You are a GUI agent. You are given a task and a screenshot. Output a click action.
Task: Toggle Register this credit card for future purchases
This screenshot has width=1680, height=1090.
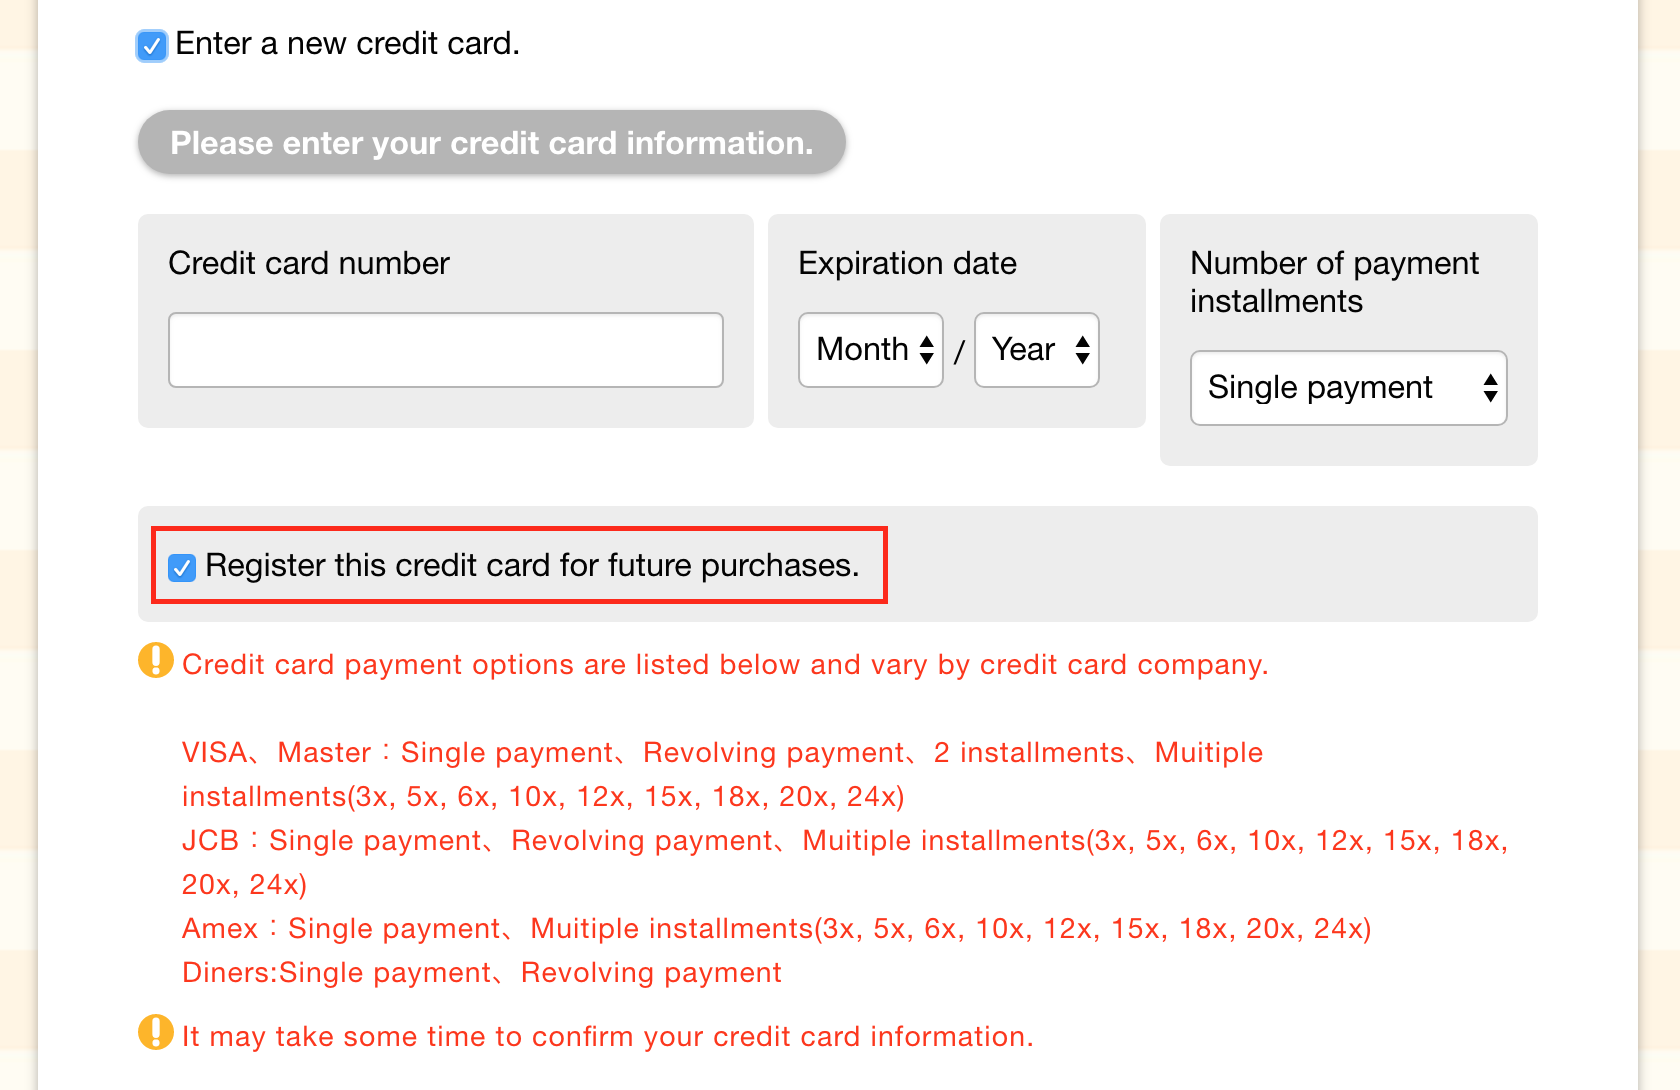pos(182,567)
